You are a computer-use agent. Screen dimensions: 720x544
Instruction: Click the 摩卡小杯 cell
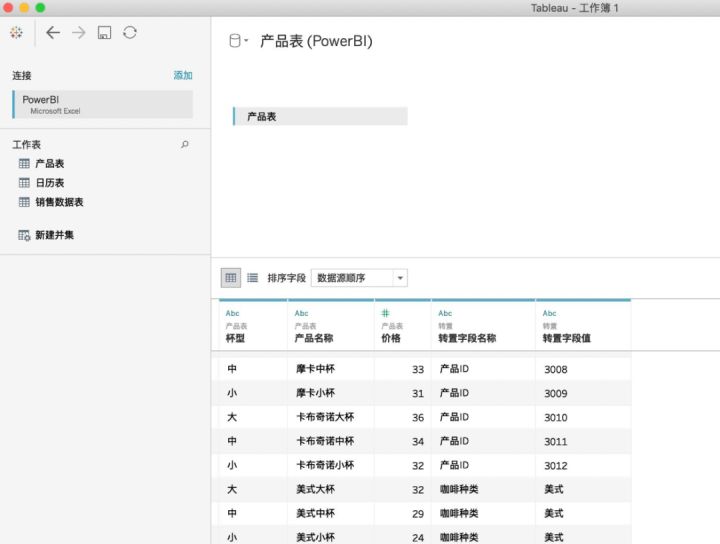[331, 393]
